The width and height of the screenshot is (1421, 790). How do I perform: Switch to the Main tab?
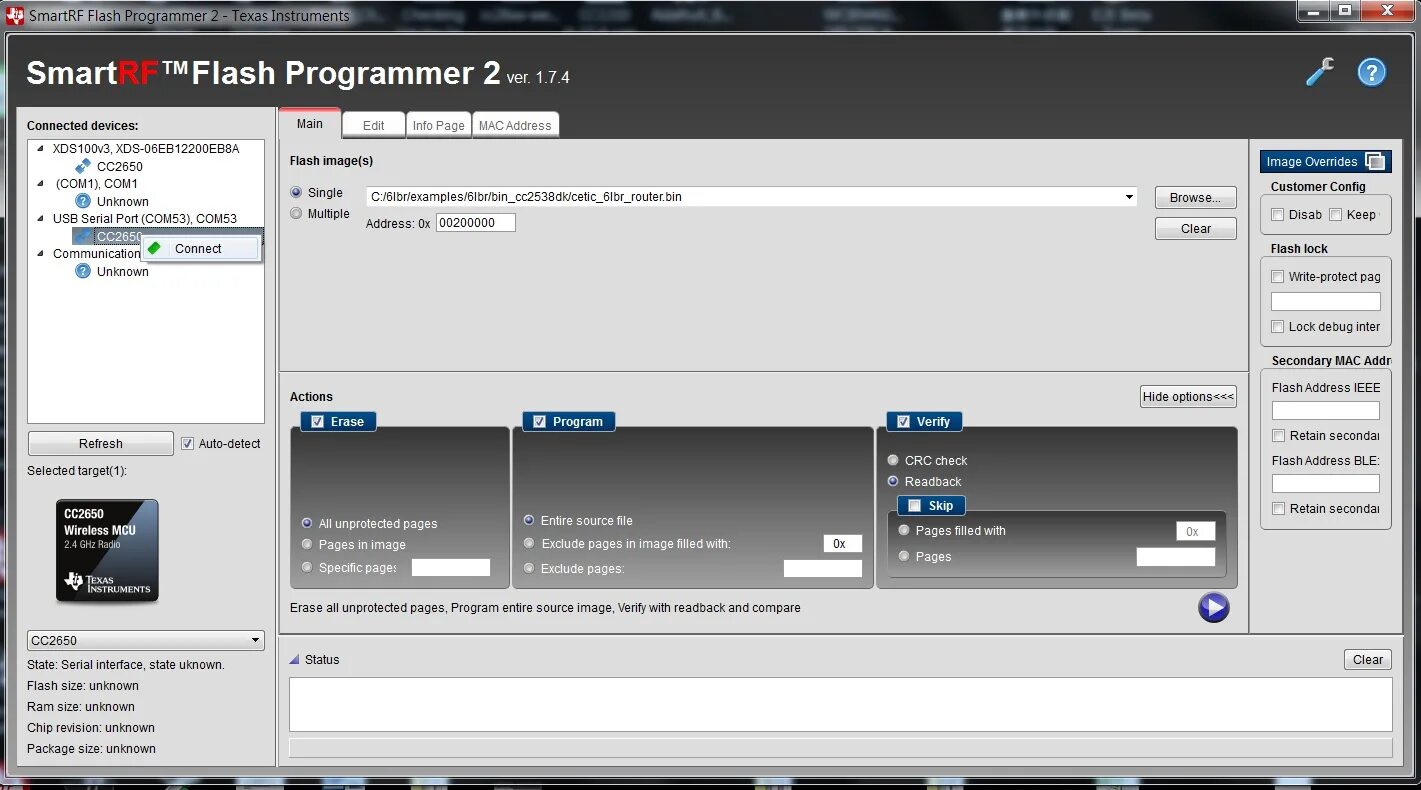pos(310,123)
